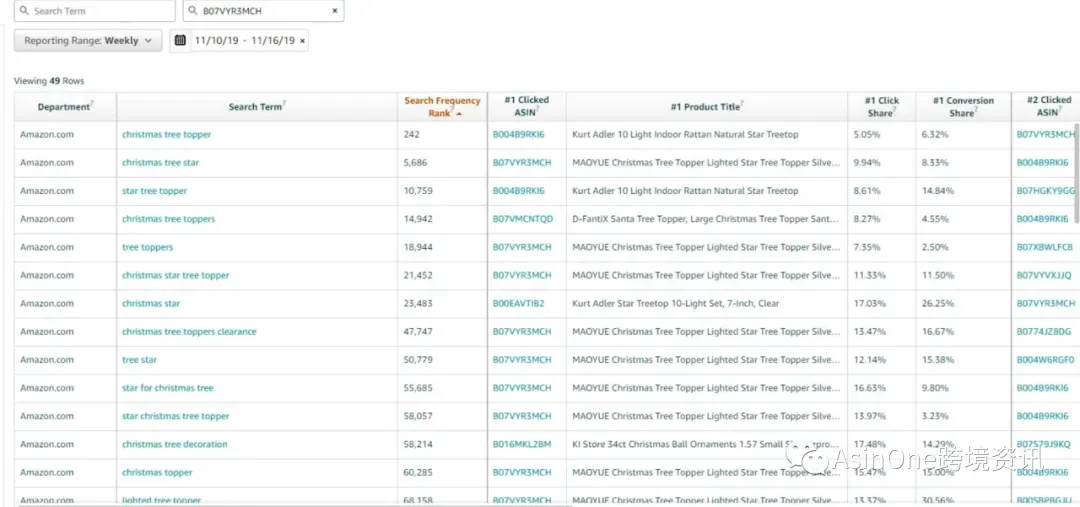Open search term 'star christmas tree topper'
The image size is (1080, 507).
tap(176, 416)
